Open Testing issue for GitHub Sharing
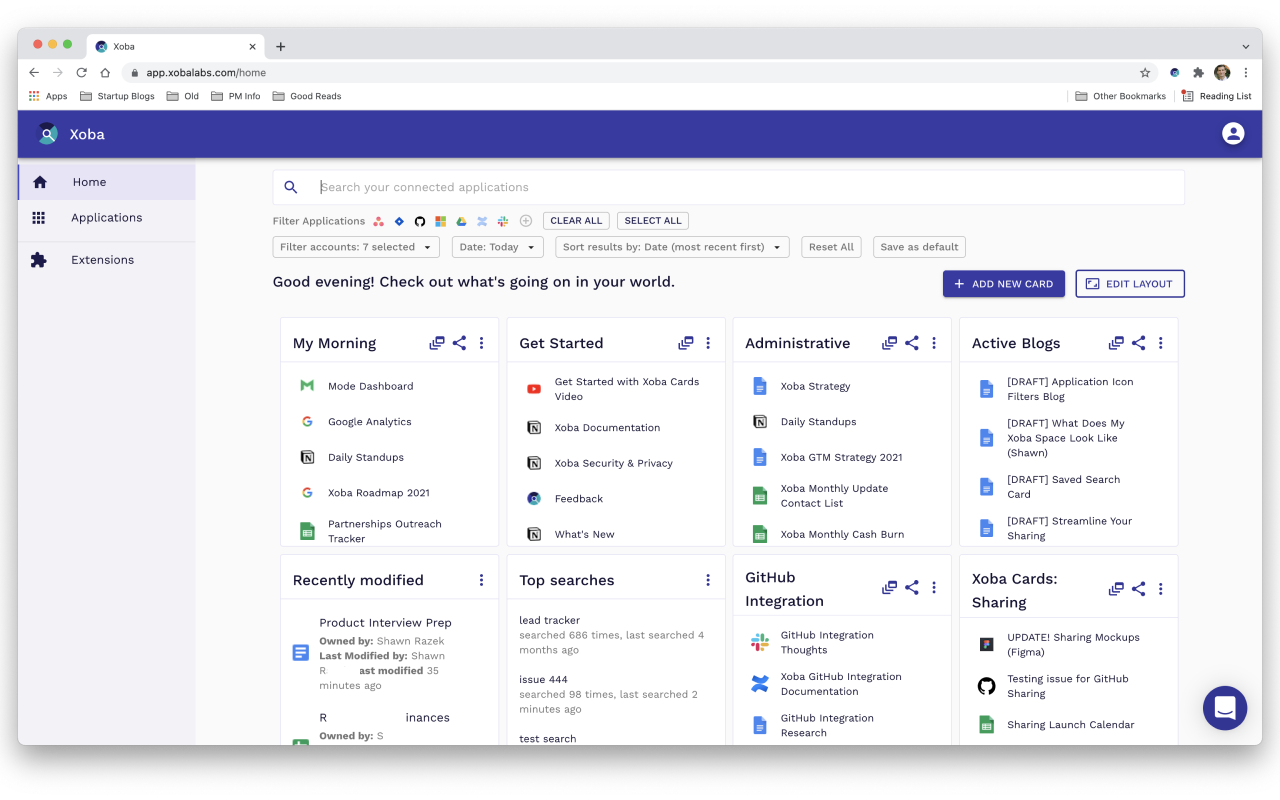 [x=1067, y=686]
